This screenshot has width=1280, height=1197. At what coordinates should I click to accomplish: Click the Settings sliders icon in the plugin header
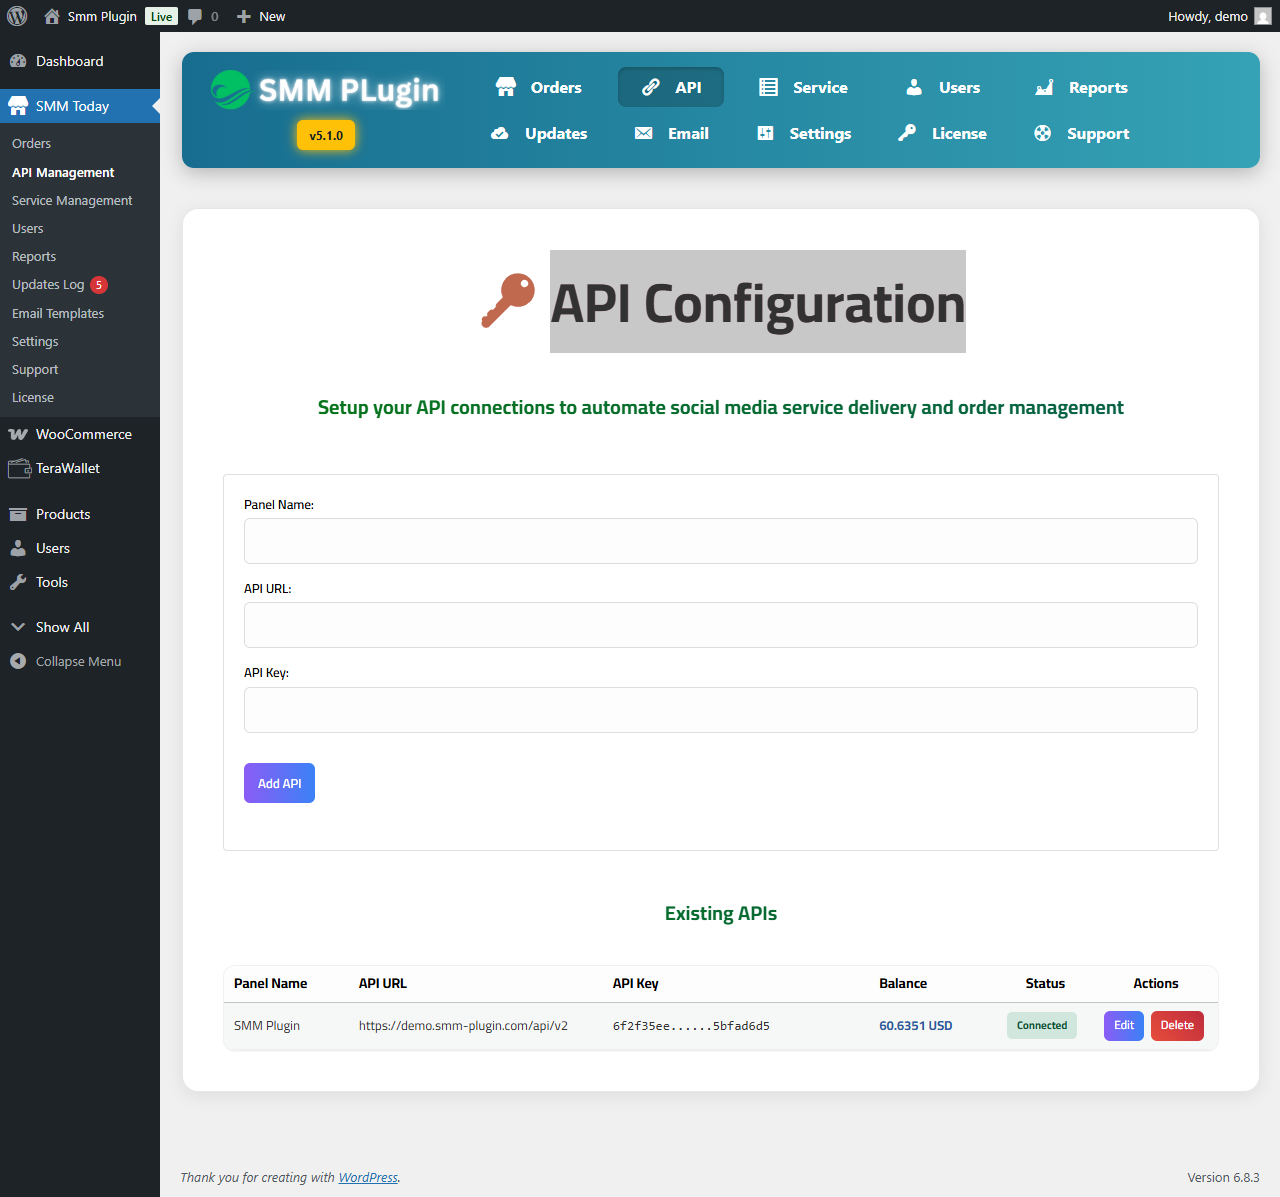(x=765, y=133)
